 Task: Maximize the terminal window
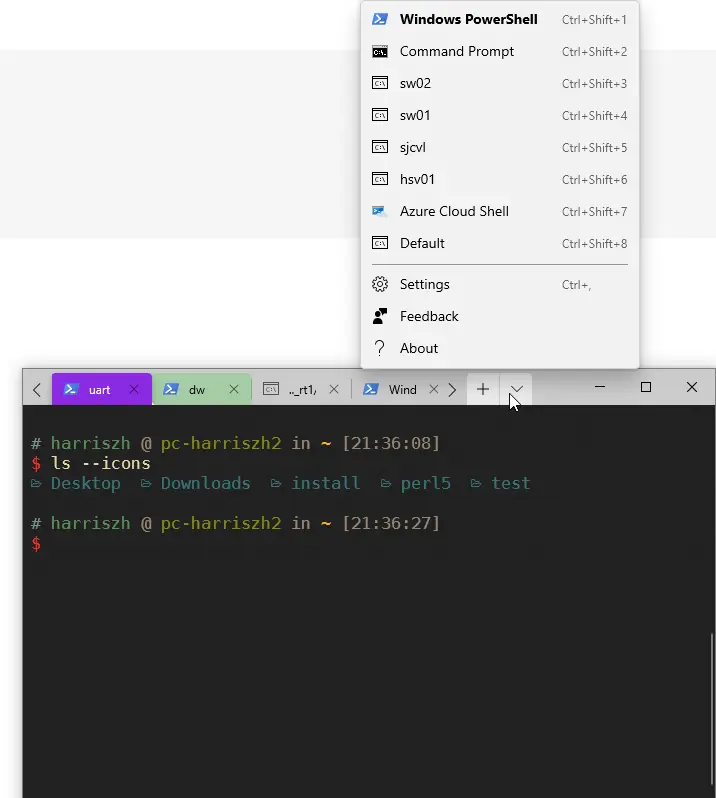tap(646, 387)
